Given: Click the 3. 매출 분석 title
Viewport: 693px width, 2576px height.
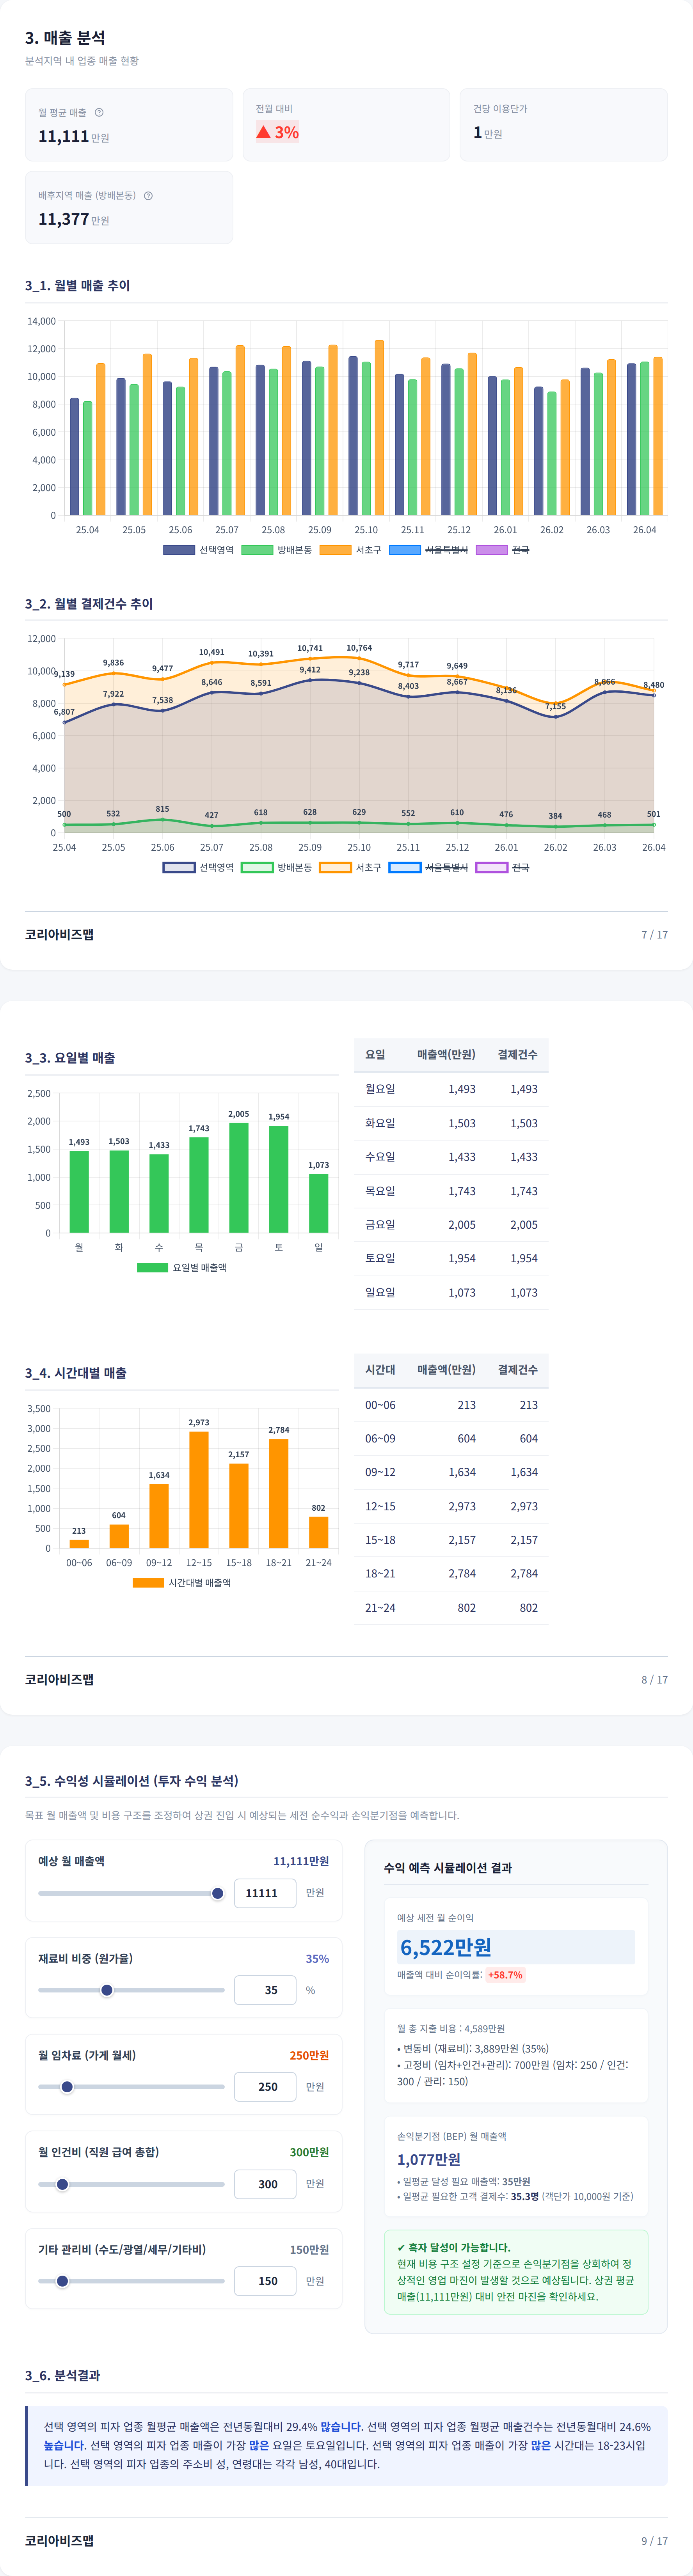Looking at the screenshot, I should tap(65, 38).
